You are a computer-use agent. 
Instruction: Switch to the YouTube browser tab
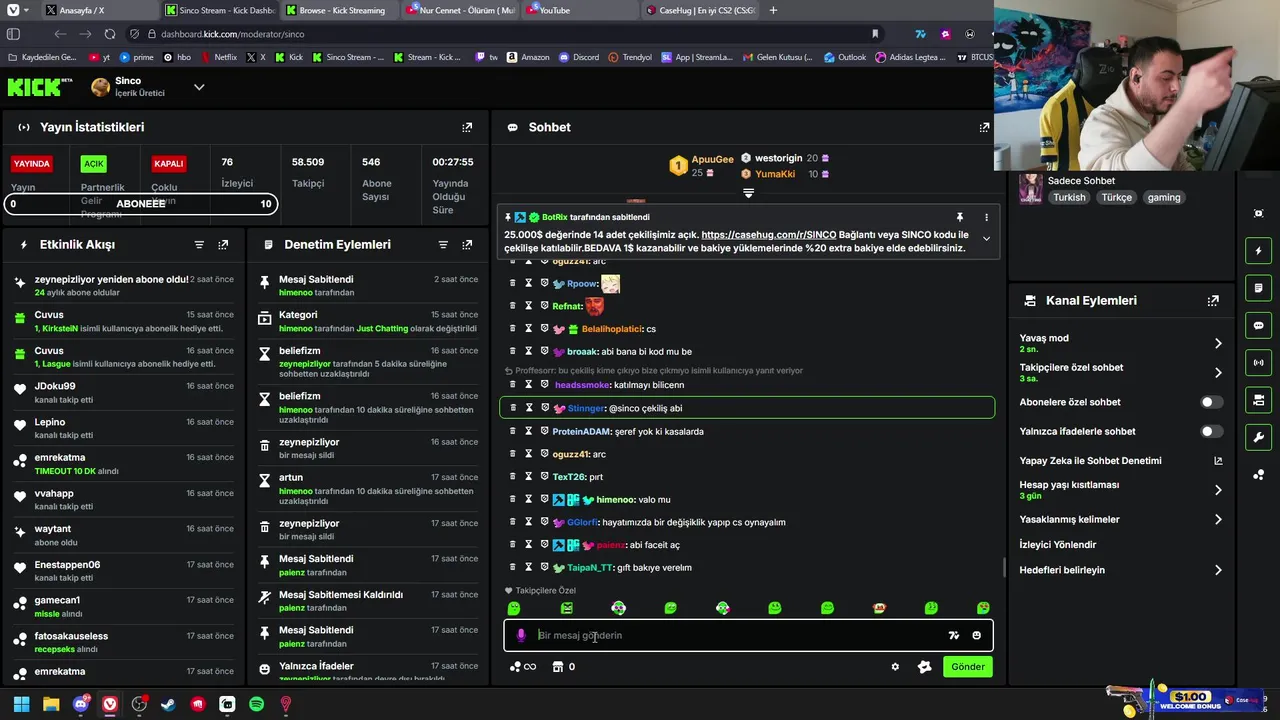[x=578, y=10]
